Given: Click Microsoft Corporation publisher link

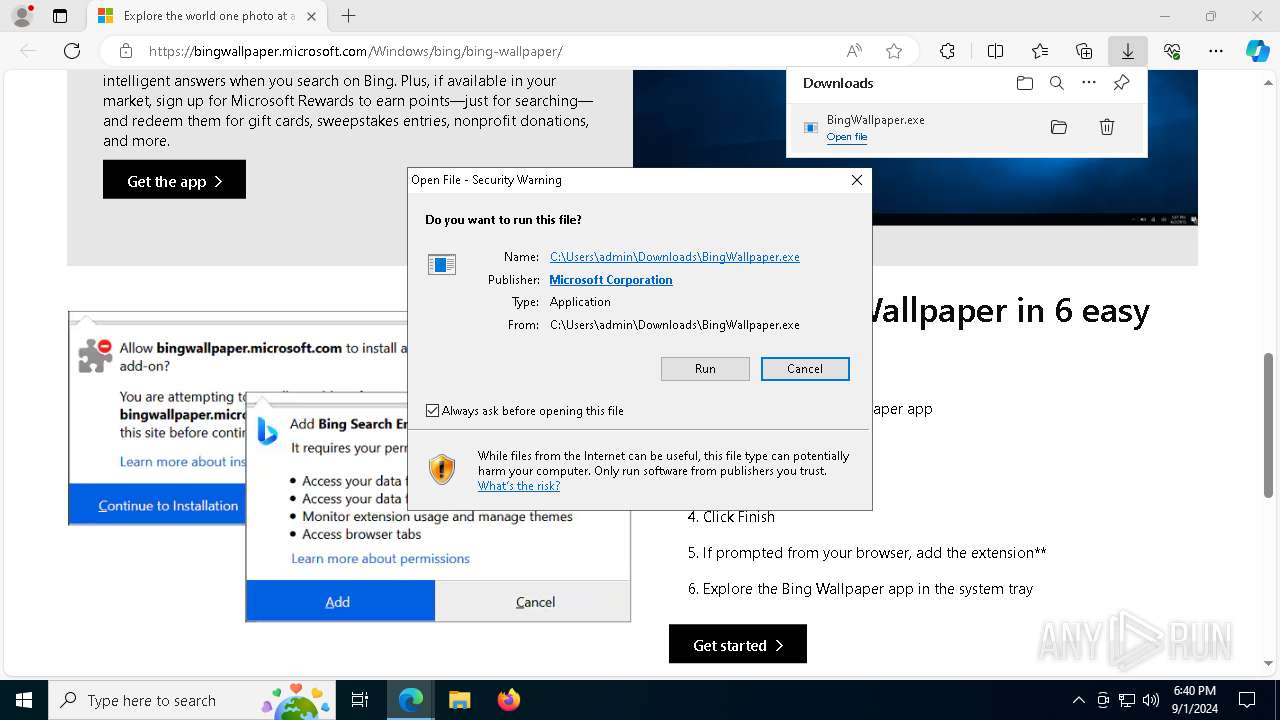Looking at the screenshot, I should point(611,280).
